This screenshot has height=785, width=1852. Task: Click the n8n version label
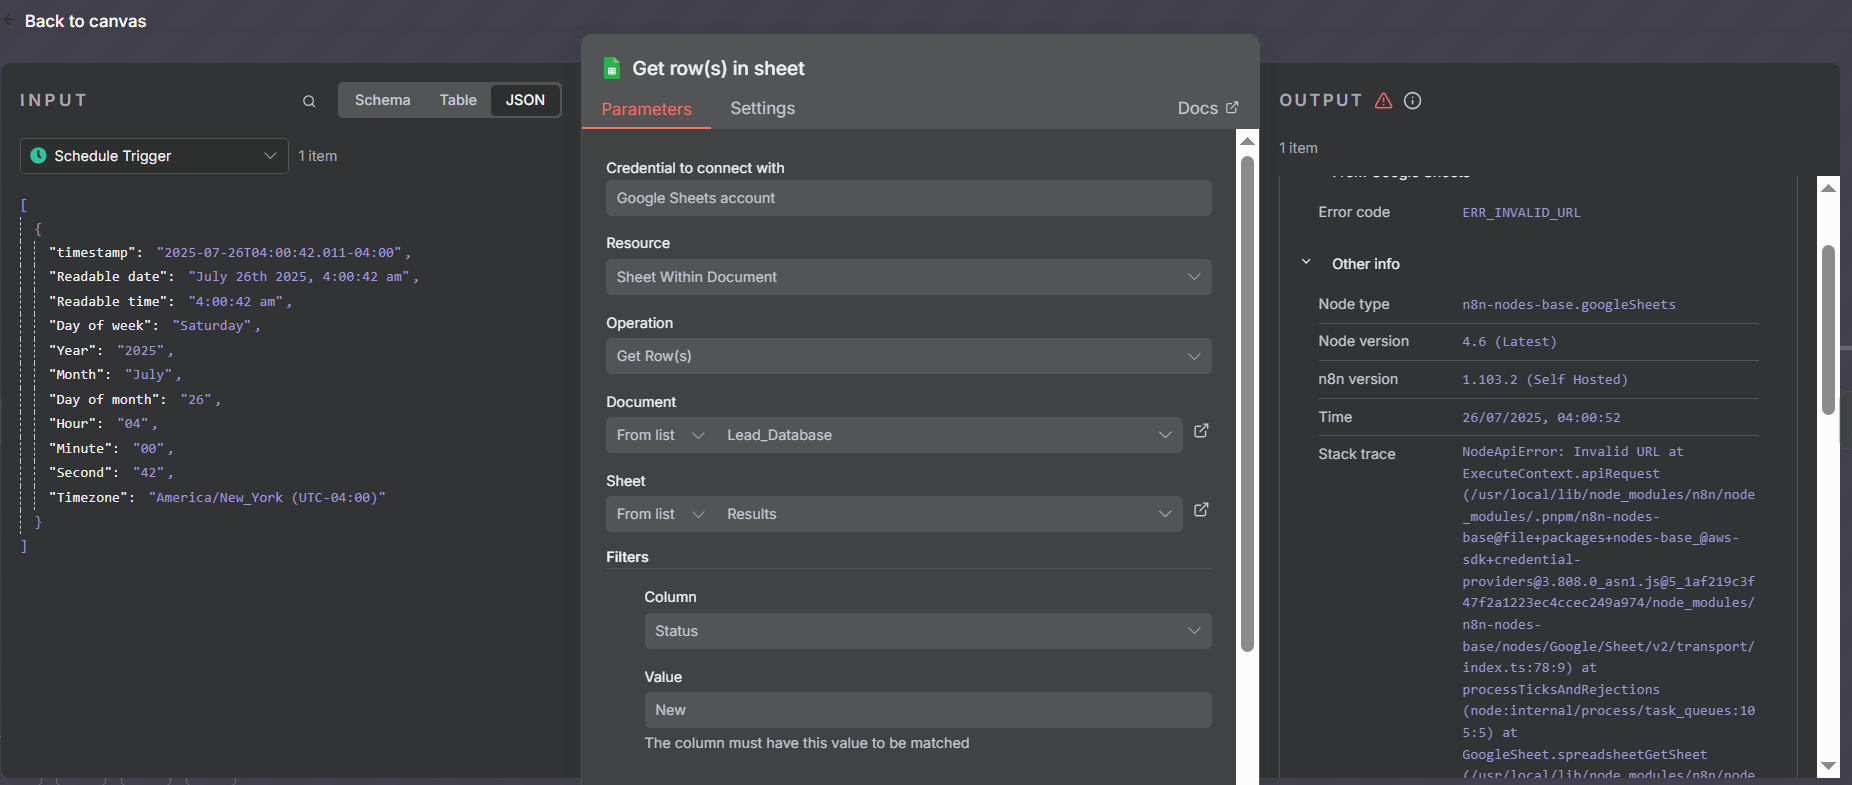coord(1358,379)
